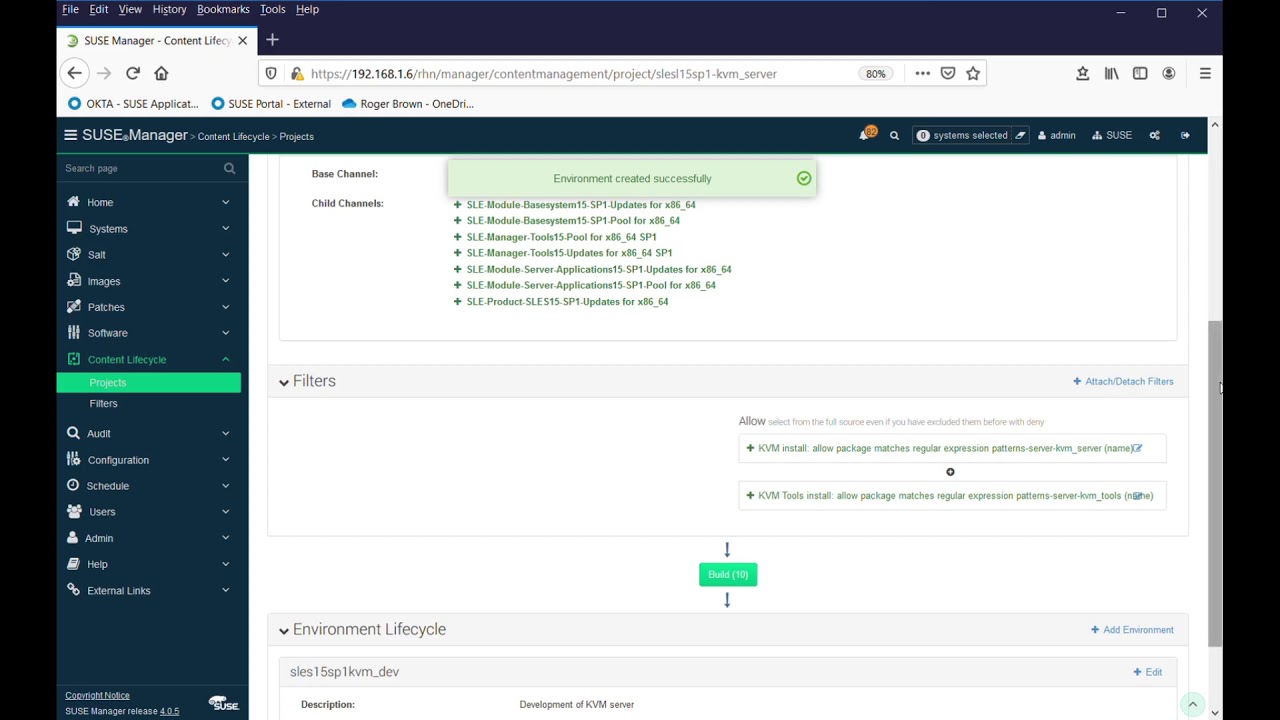Sign out using the logout icon

pyautogui.click(x=1185, y=136)
